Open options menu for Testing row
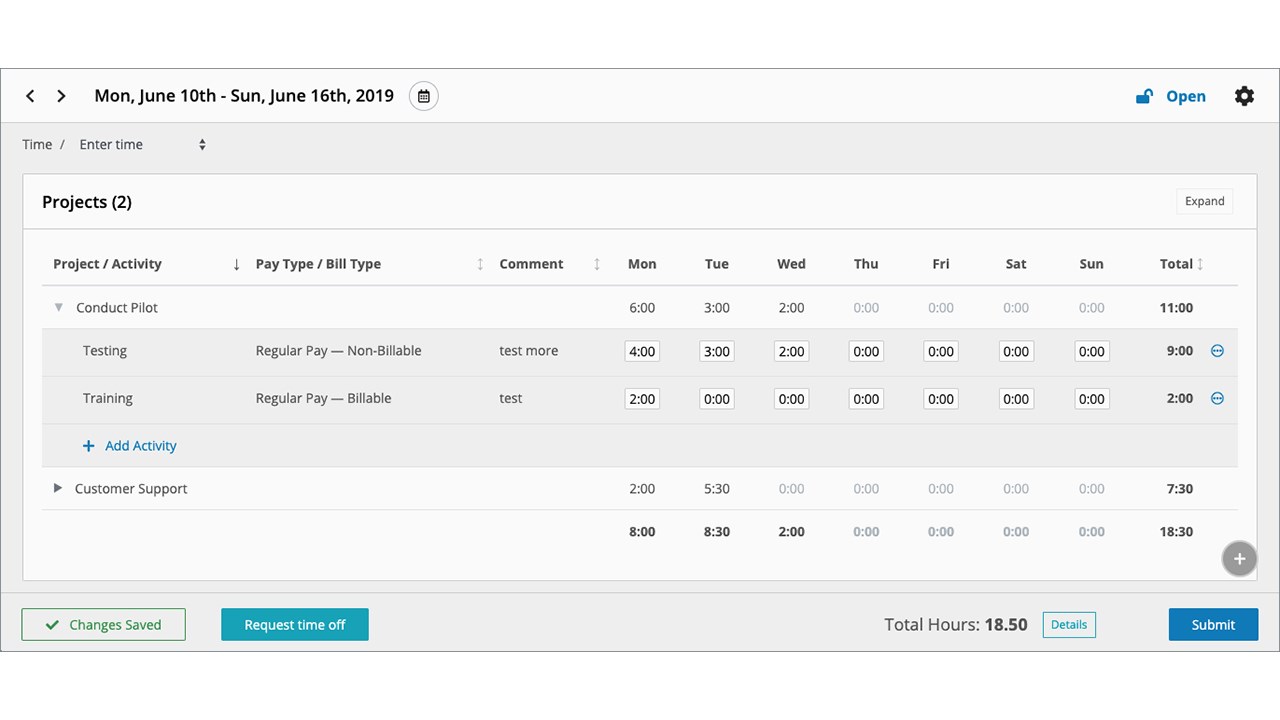The width and height of the screenshot is (1280, 720). (x=1217, y=351)
